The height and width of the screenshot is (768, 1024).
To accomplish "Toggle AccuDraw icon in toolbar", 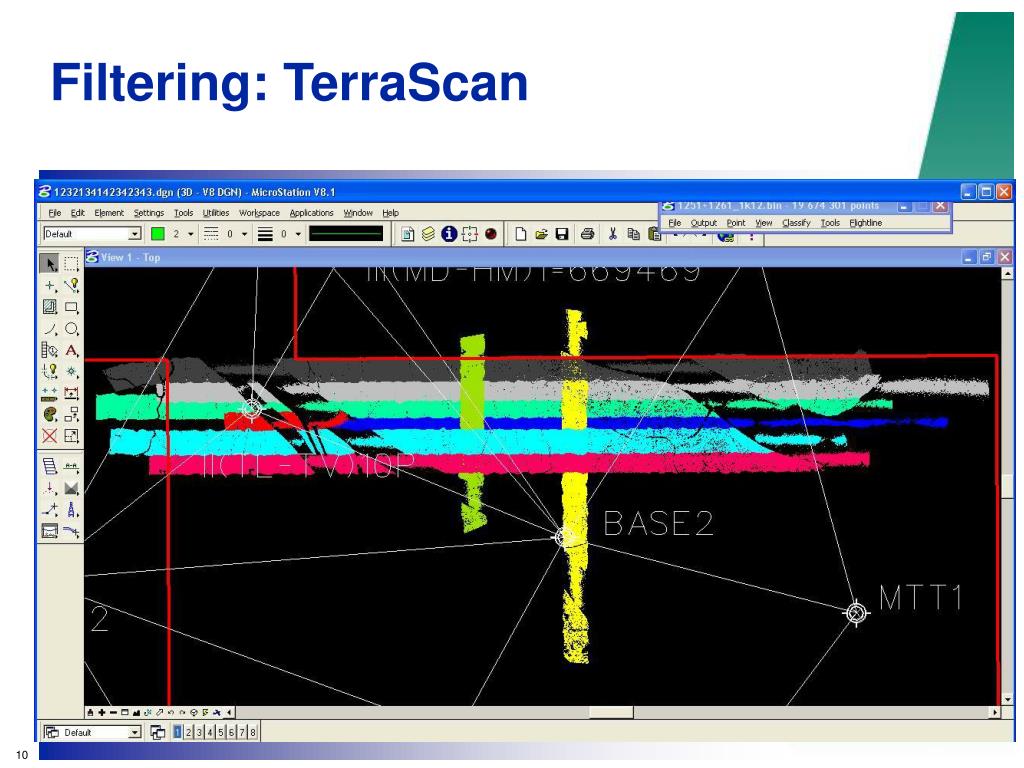I will coord(470,234).
